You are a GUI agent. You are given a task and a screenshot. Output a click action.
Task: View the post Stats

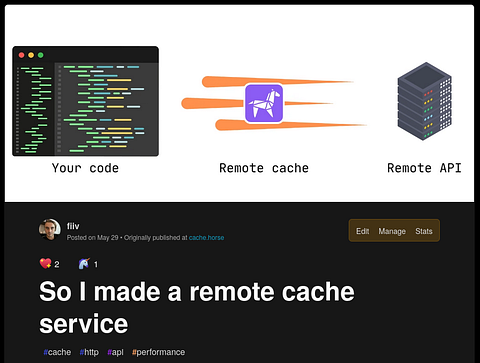pyautogui.click(x=424, y=231)
